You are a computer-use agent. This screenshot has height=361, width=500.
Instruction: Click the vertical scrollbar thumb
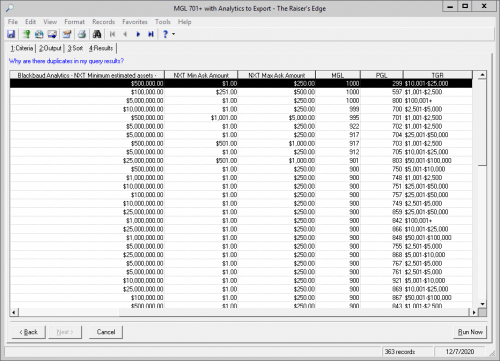[482, 122]
